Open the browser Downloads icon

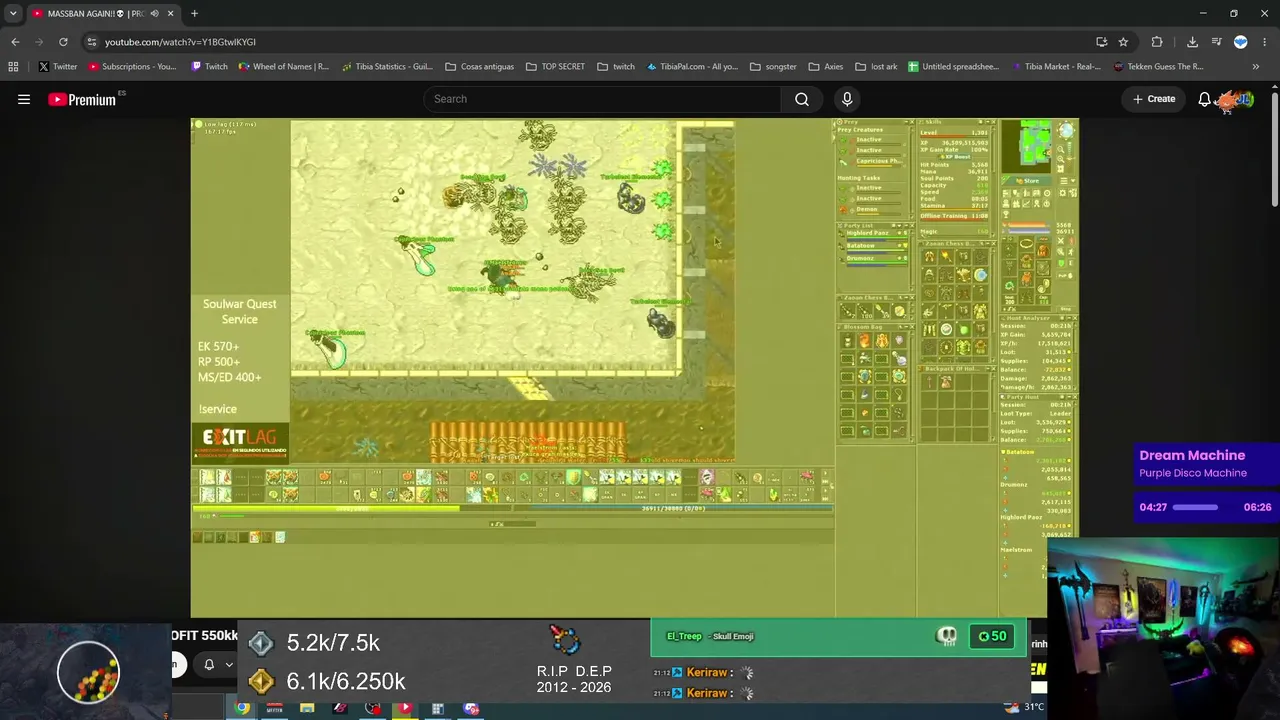(x=1192, y=42)
